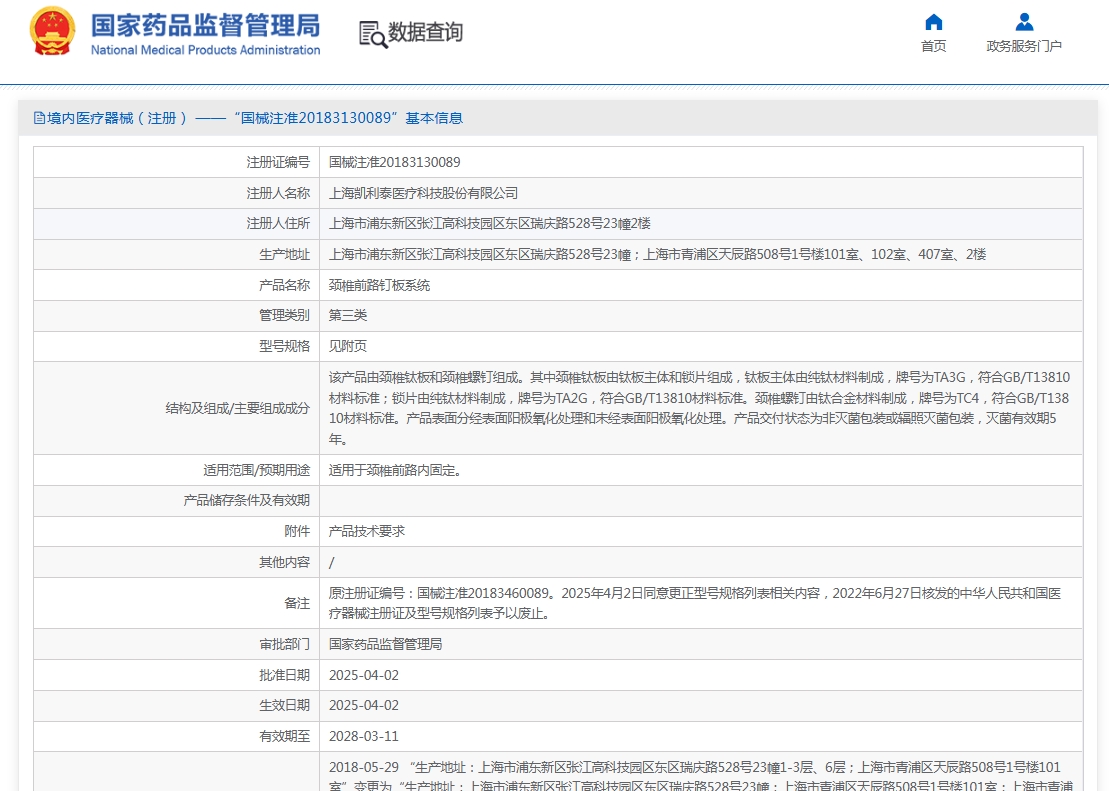Select the 产品储存条件及有效期 label
The image size is (1109, 791).
247,500
